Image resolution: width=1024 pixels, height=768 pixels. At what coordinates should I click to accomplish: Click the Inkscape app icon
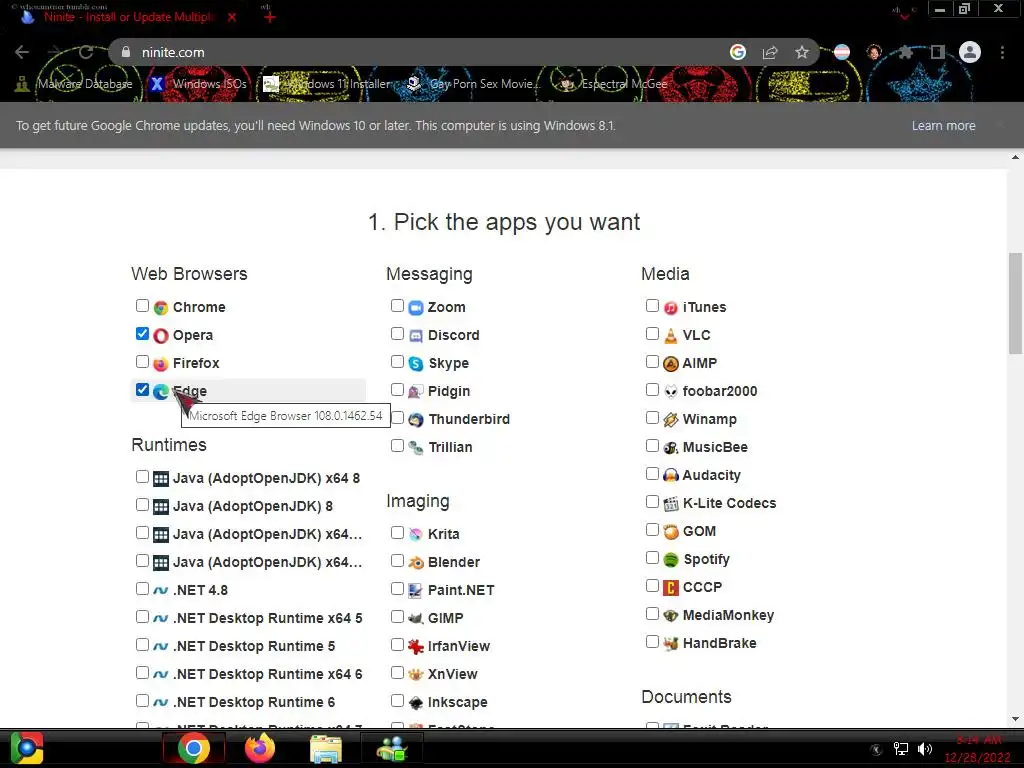416,703
